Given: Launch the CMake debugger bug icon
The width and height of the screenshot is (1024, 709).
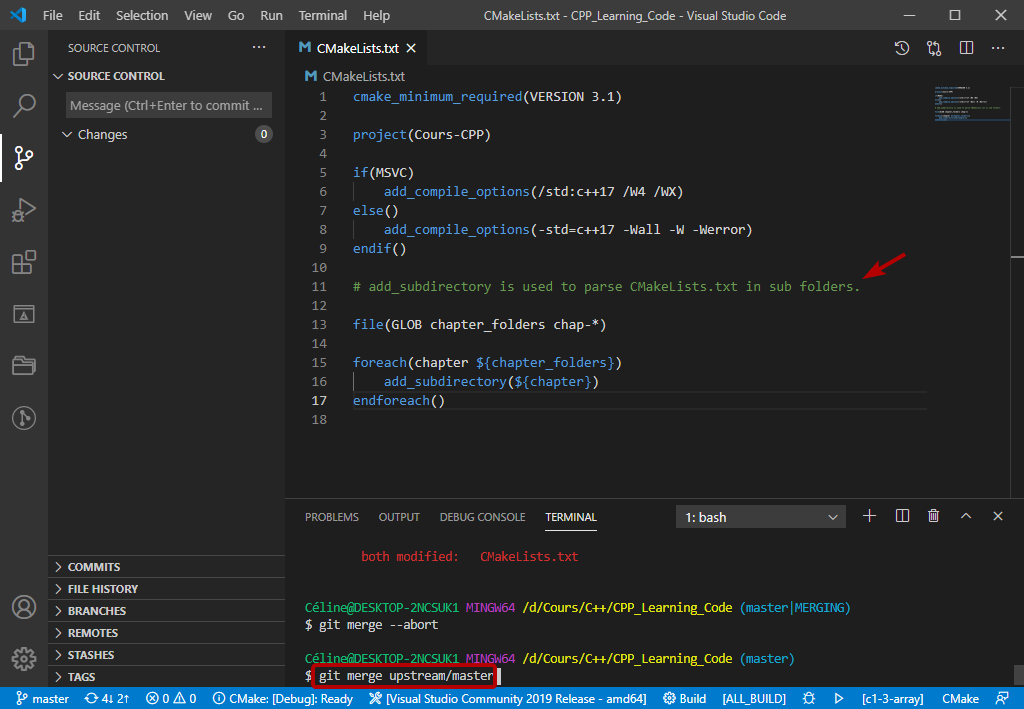Looking at the screenshot, I should point(809,699).
